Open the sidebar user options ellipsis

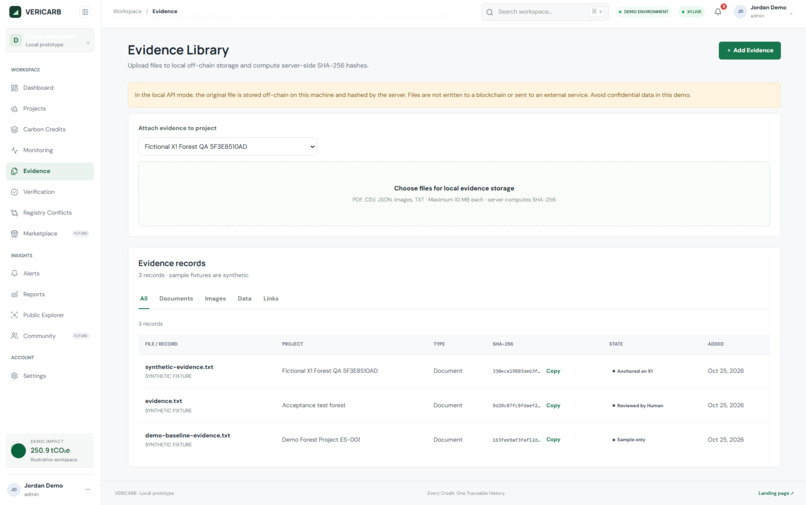pos(87,490)
